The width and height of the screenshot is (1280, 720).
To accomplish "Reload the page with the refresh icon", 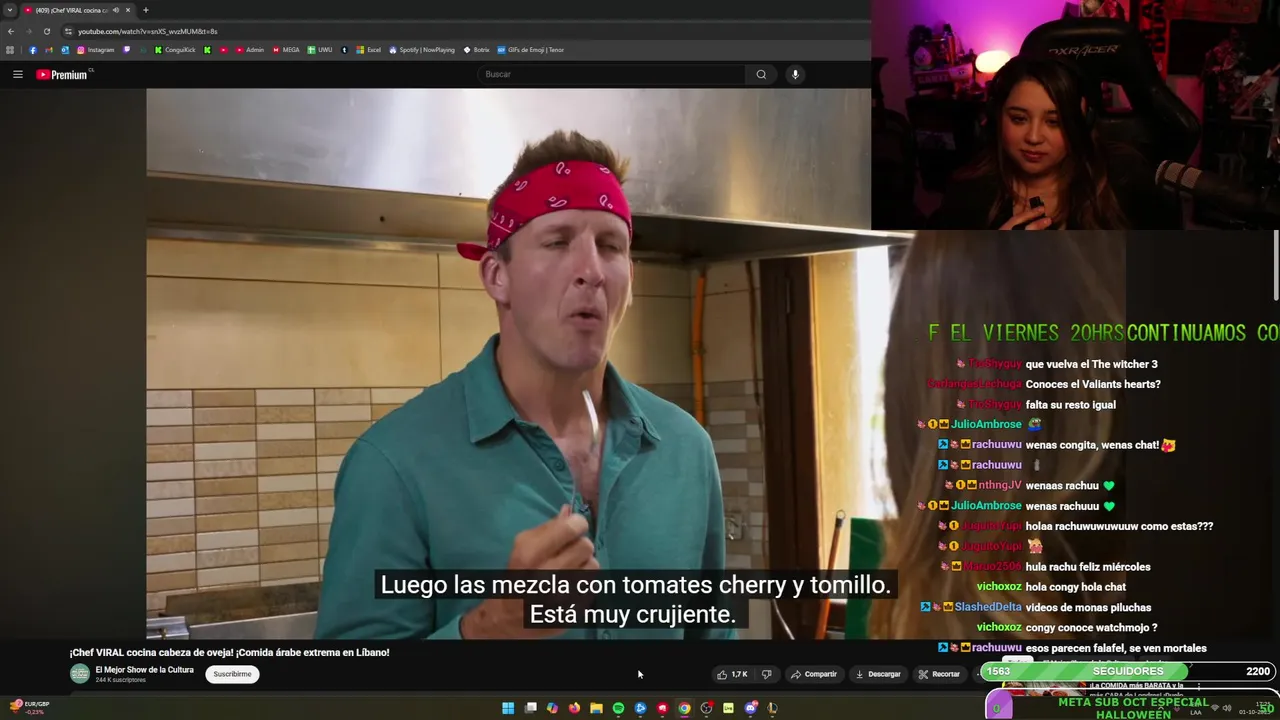I will (x=46, y=31).
